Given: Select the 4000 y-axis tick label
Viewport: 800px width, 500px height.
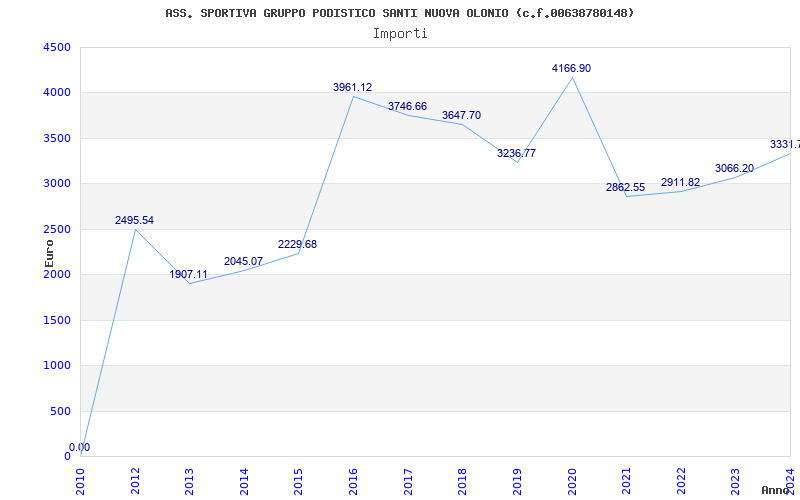Looking at the screenshot, I should (x=57, y=93).
